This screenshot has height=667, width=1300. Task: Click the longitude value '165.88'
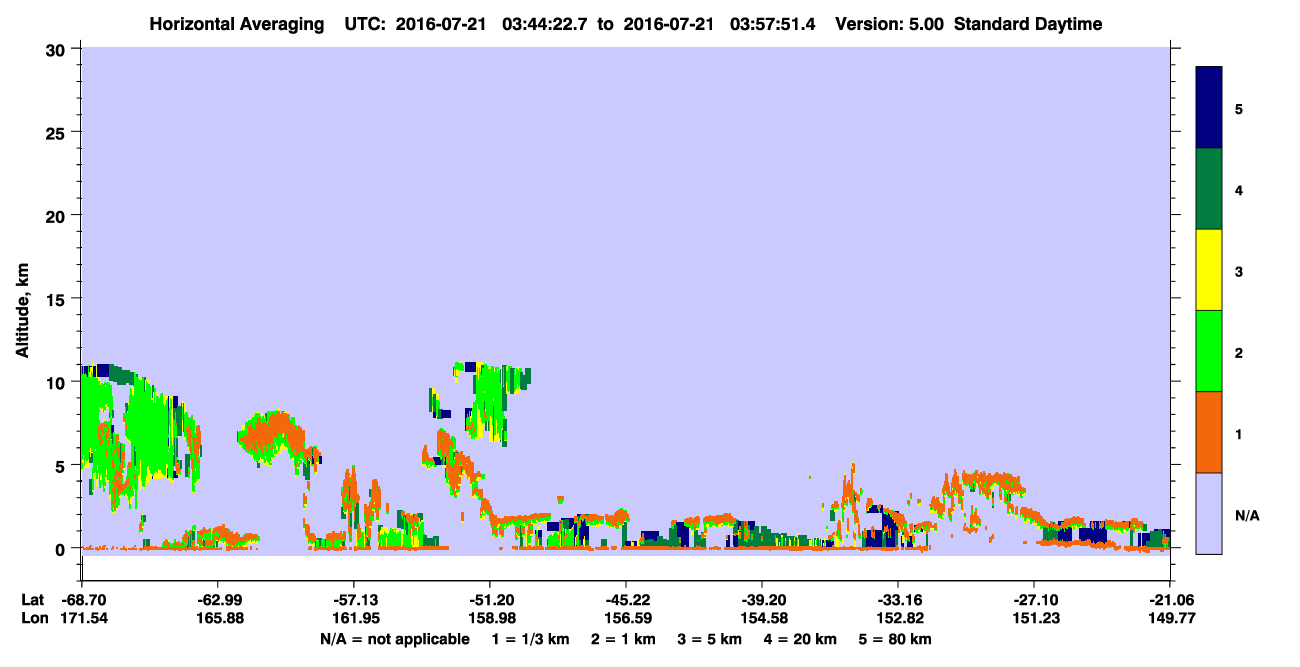[218, 619]
